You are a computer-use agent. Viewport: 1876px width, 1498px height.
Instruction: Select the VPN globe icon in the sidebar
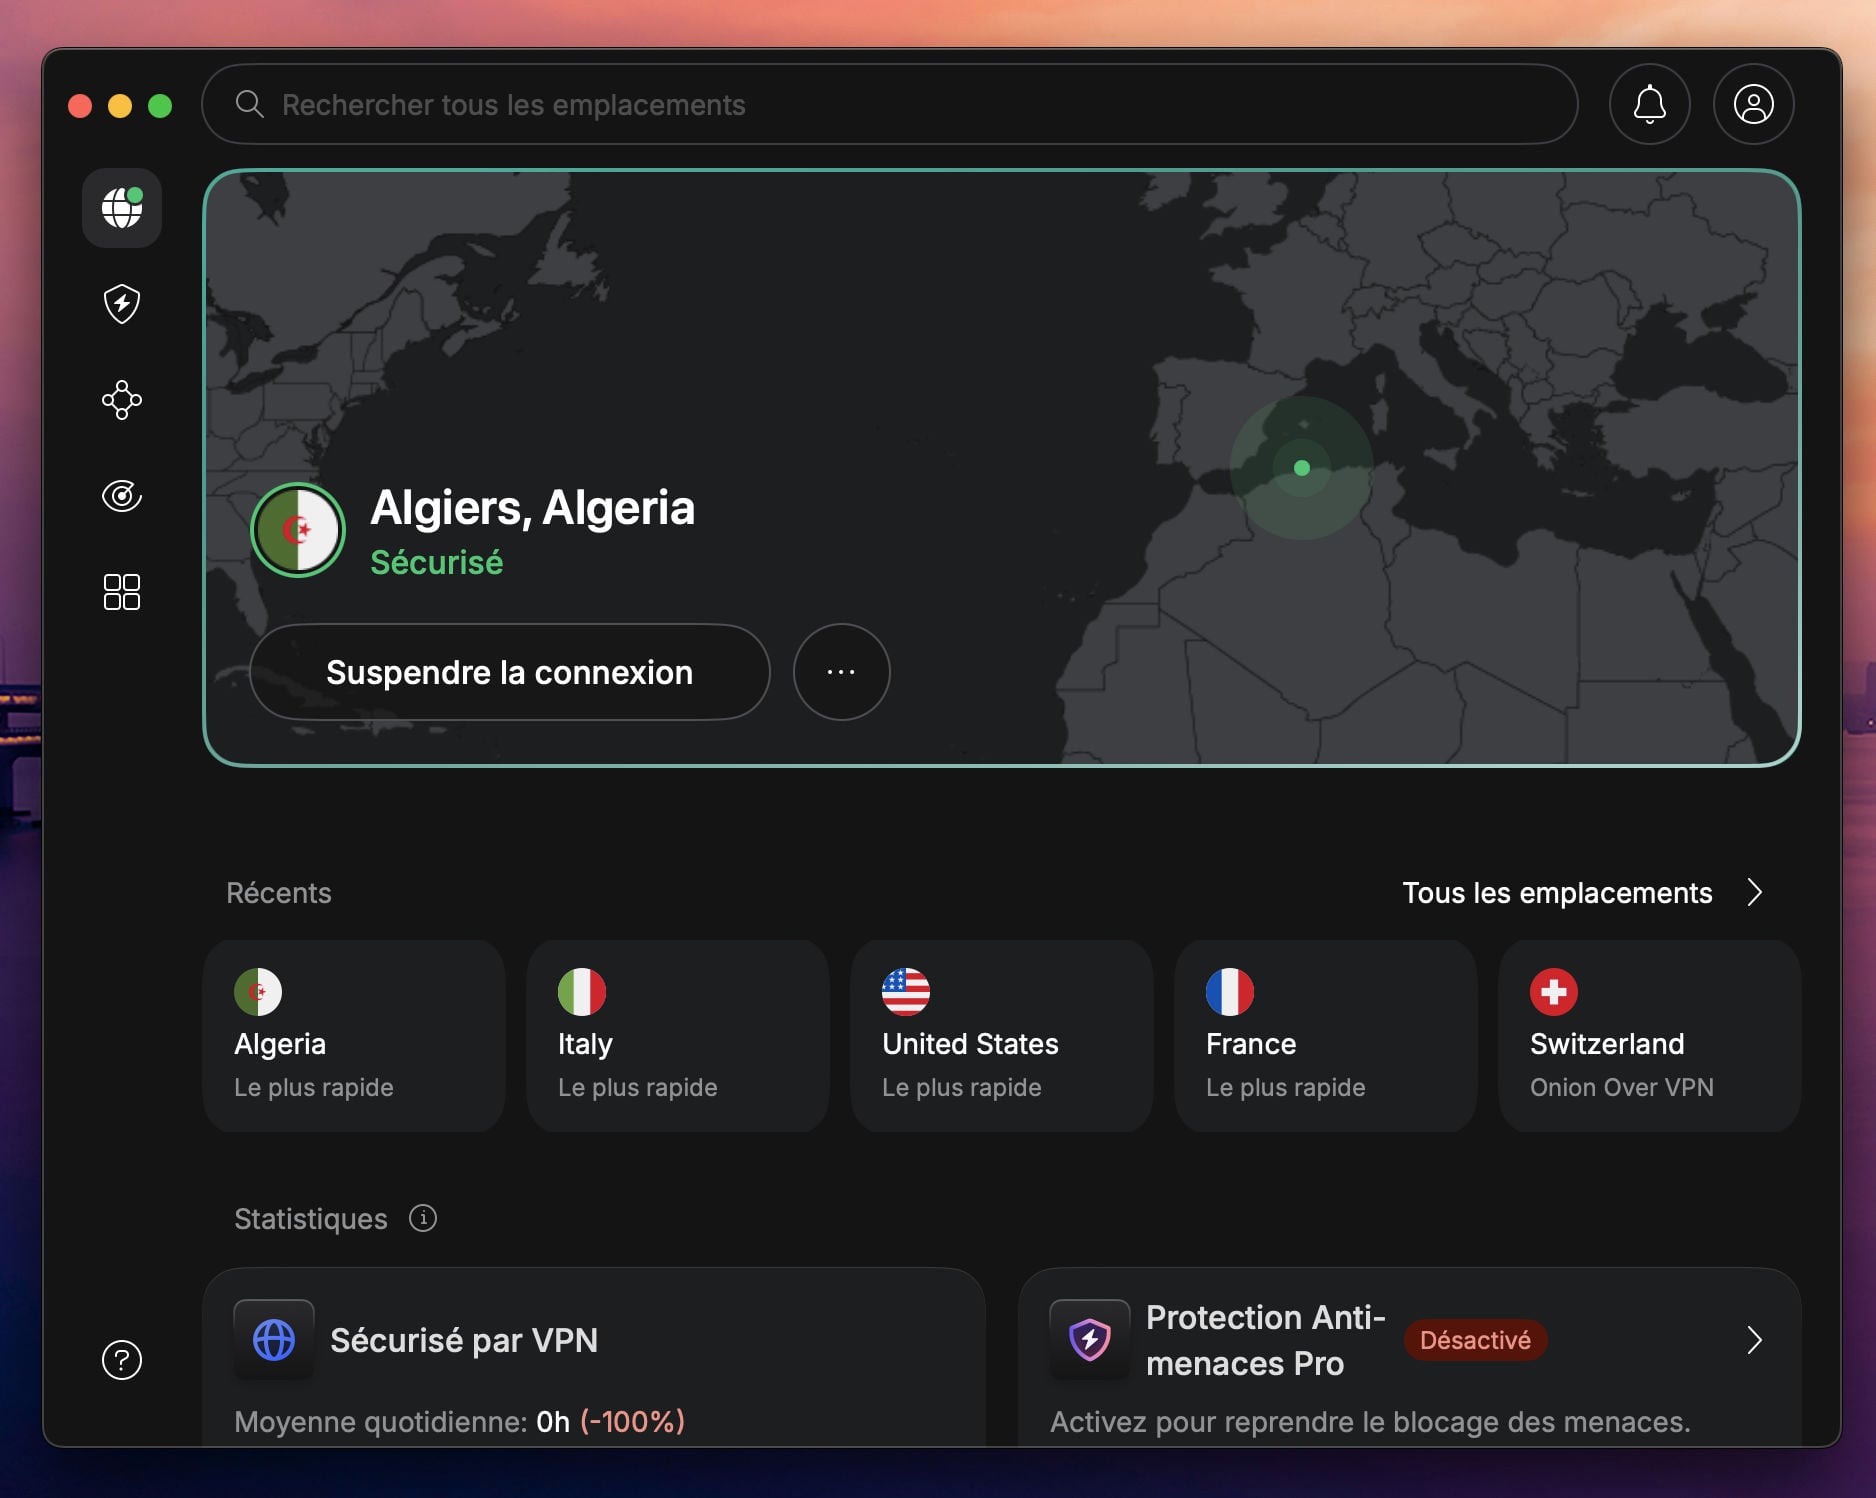[x=121, y=207]
